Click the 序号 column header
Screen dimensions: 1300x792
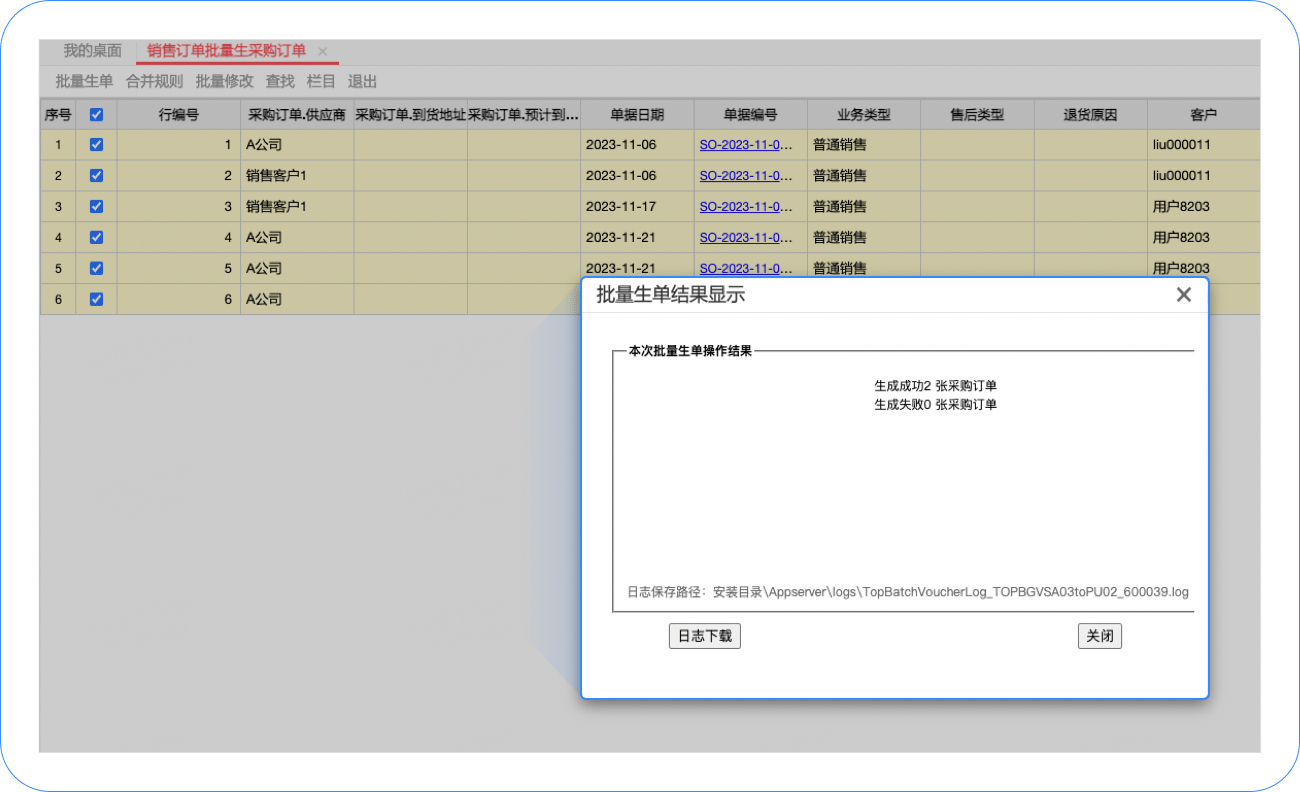click(x=58, y=114)
